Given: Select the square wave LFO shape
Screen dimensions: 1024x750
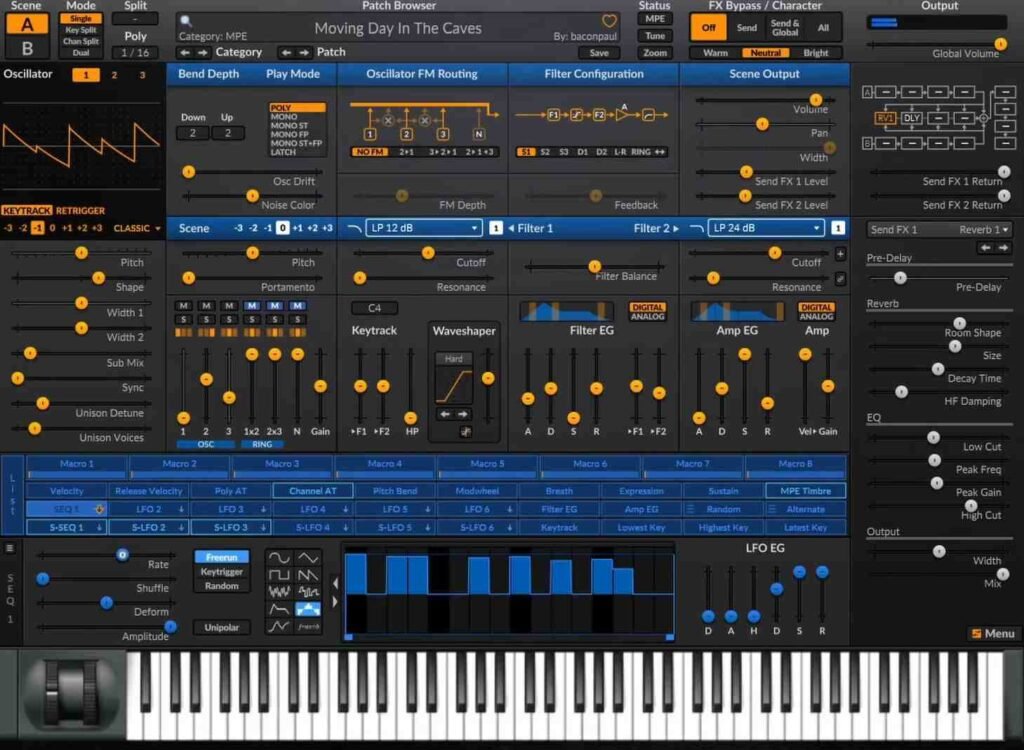Looking at the screenshot, I should pos(279,575).
